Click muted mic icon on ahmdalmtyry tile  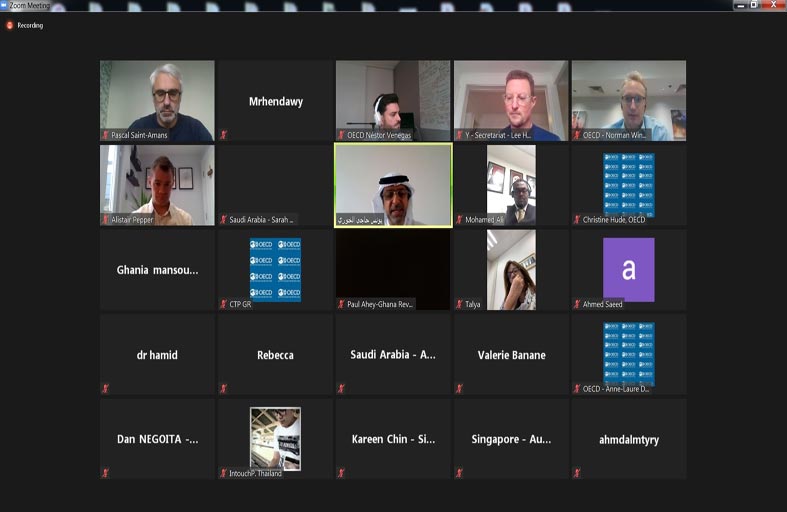[577, 473]
